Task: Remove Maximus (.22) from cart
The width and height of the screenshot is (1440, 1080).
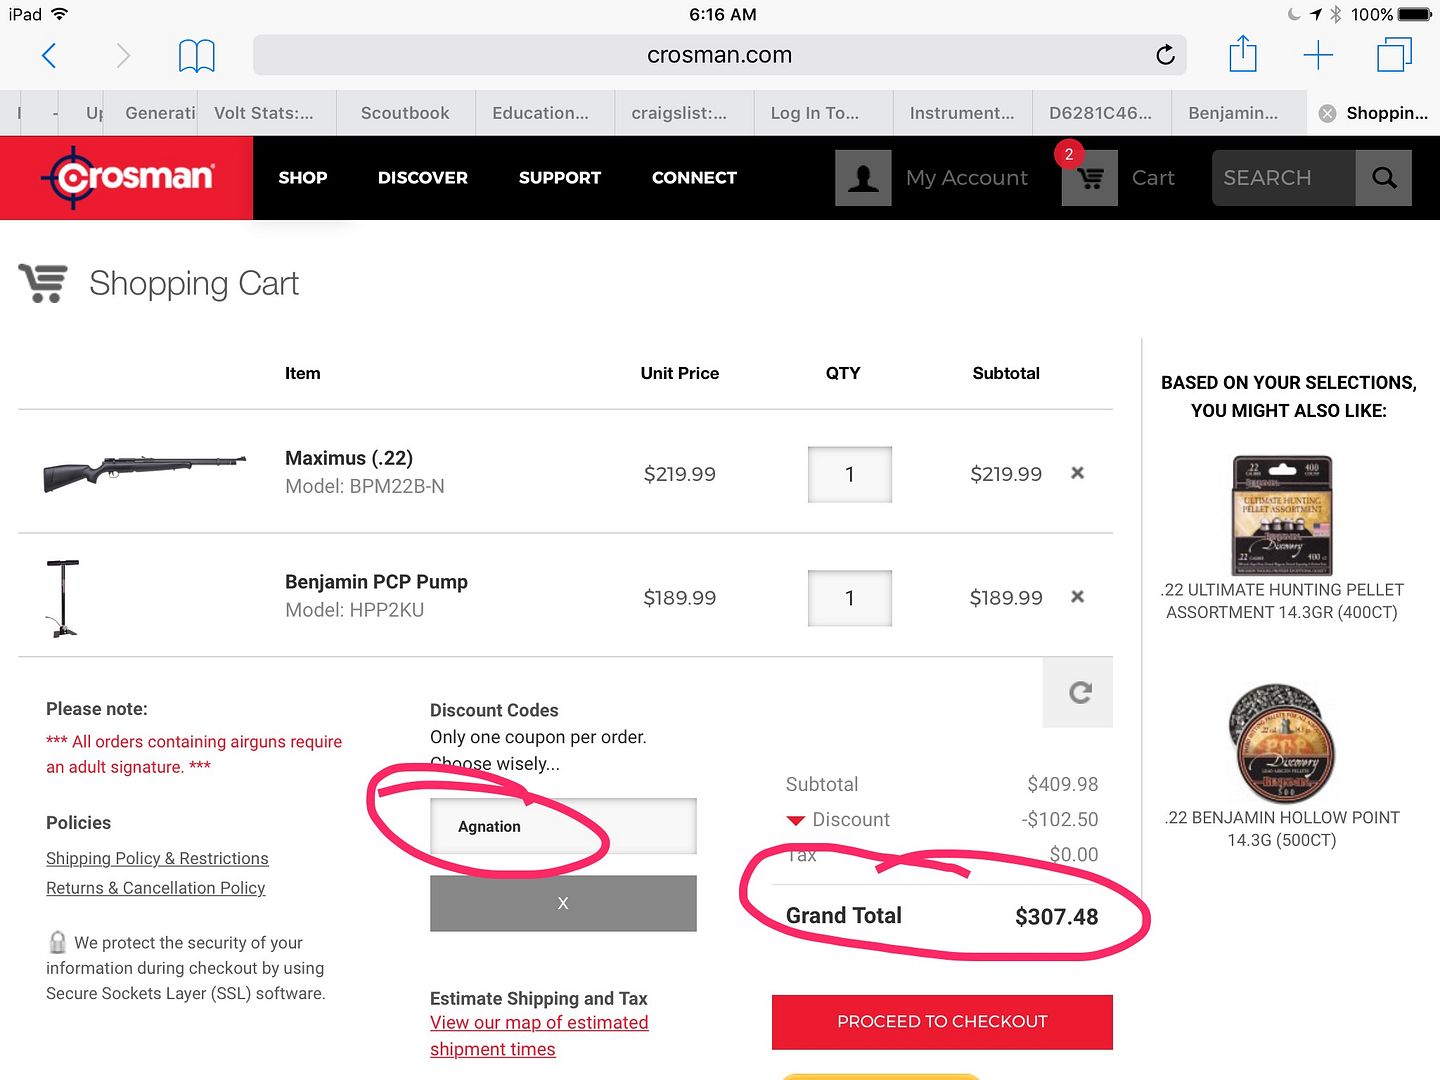Action: 1078,473
